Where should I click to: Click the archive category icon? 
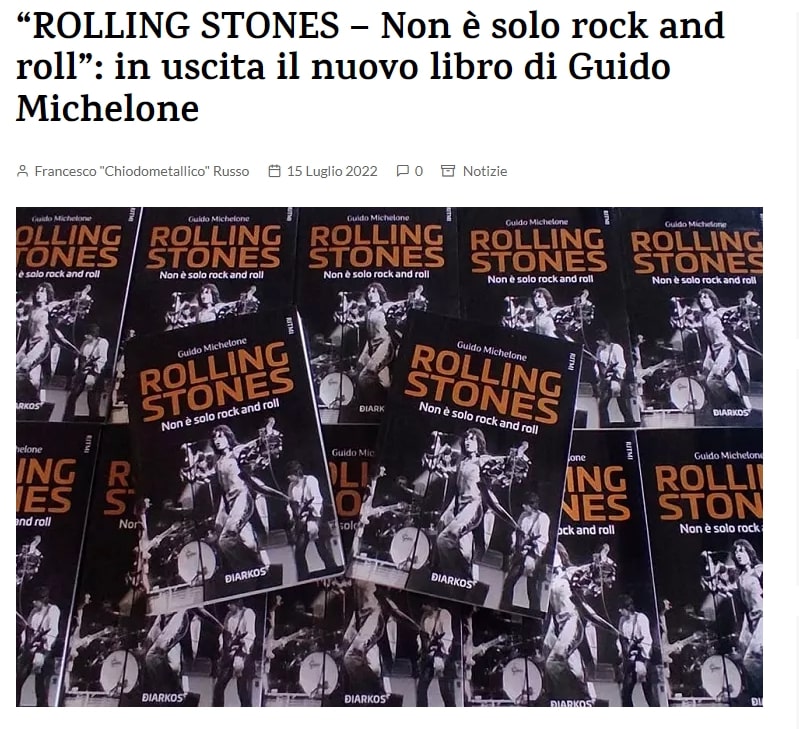click(448, 171)
